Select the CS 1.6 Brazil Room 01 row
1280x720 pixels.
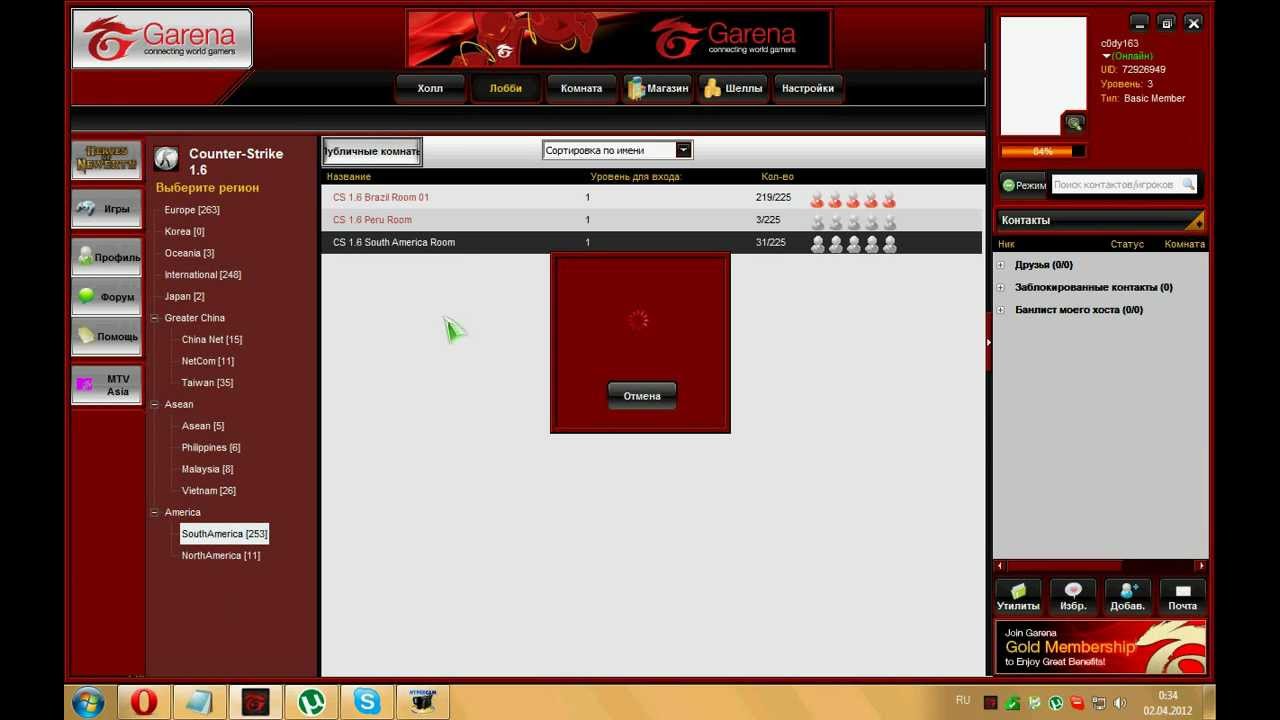pos(651,198)
